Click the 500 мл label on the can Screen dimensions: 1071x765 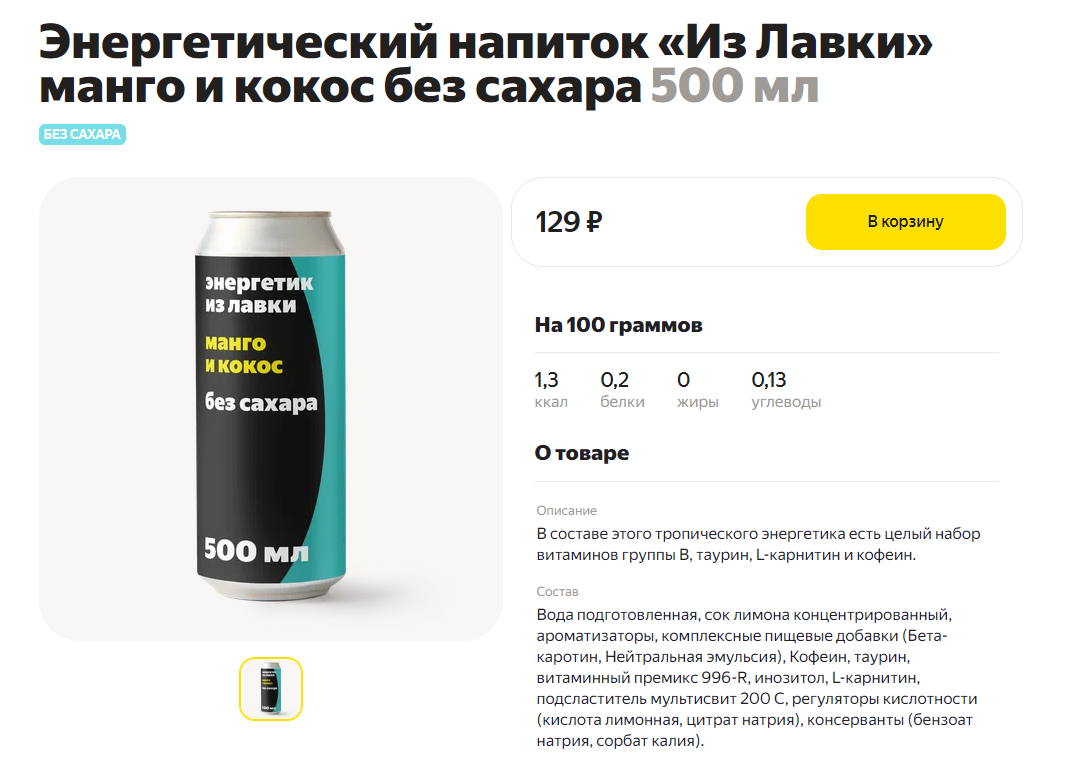256,551
